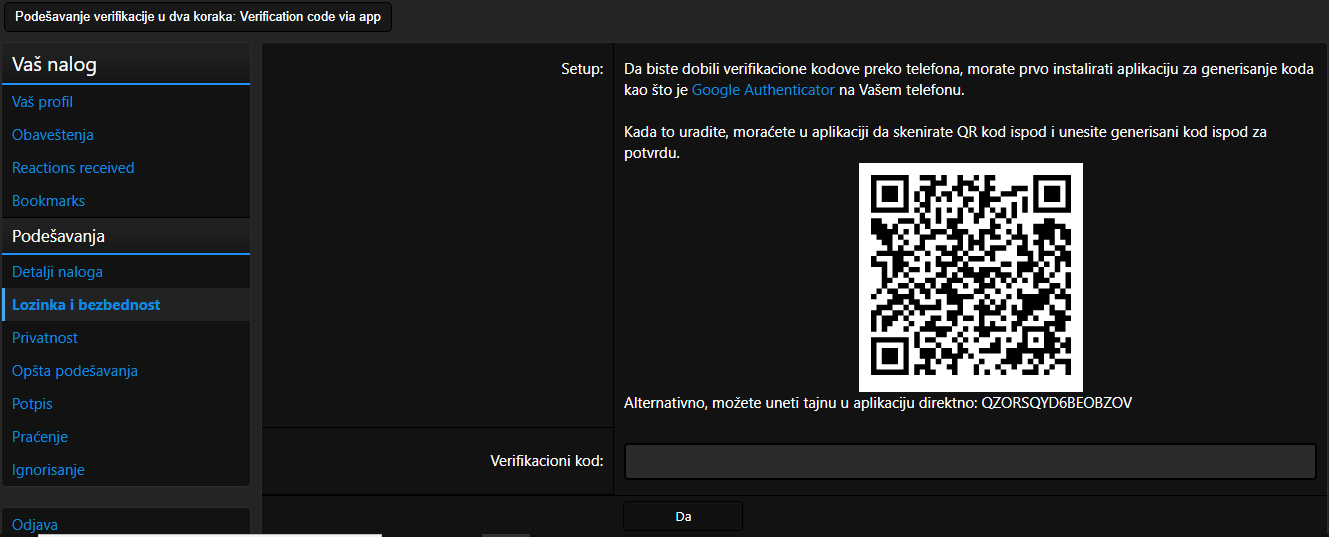Viewport: 1329px width, 537px height.
Task: Follow the Google Authenticator link
Action: [x=763, y=90]
